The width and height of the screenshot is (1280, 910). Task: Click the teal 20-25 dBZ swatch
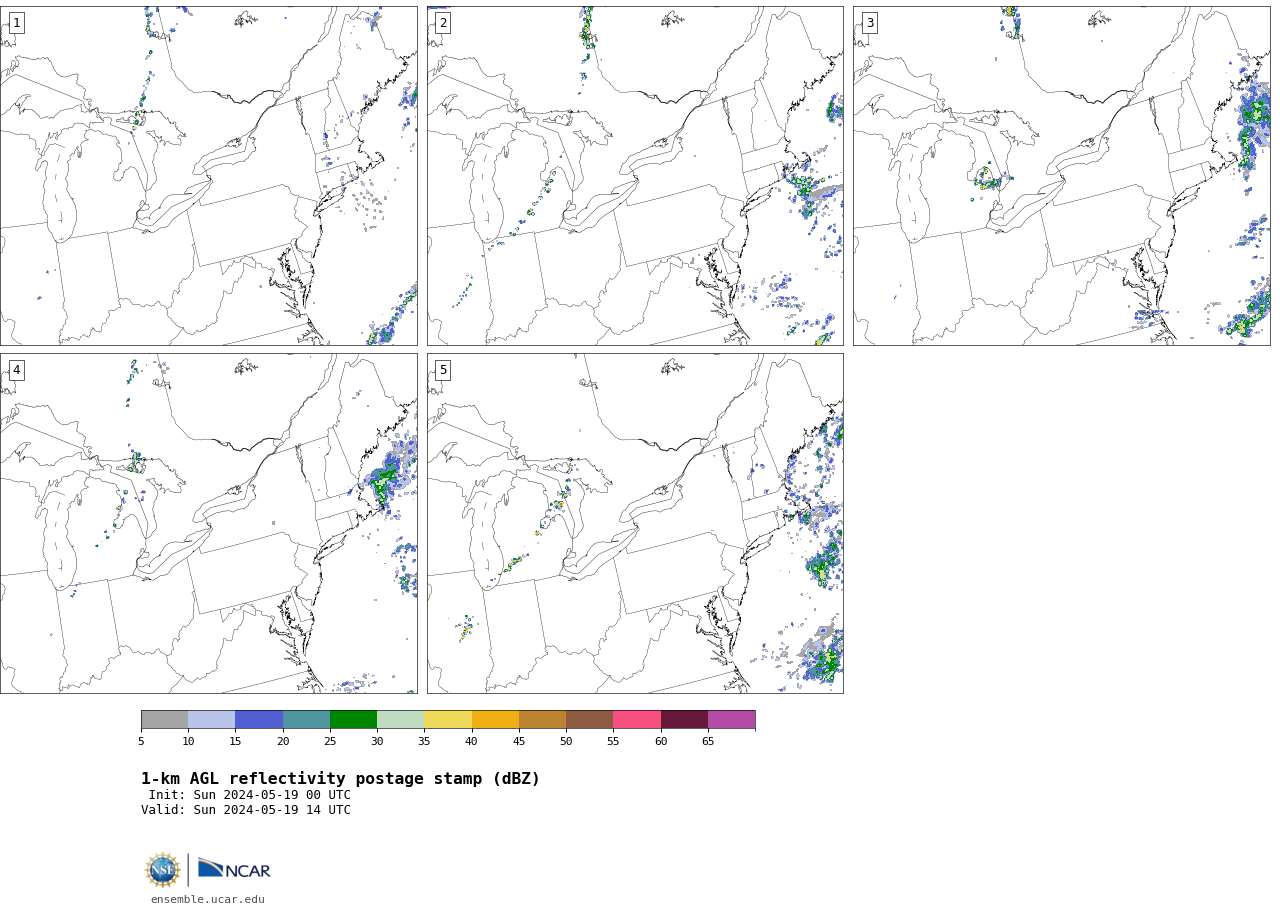pos(306,720)
